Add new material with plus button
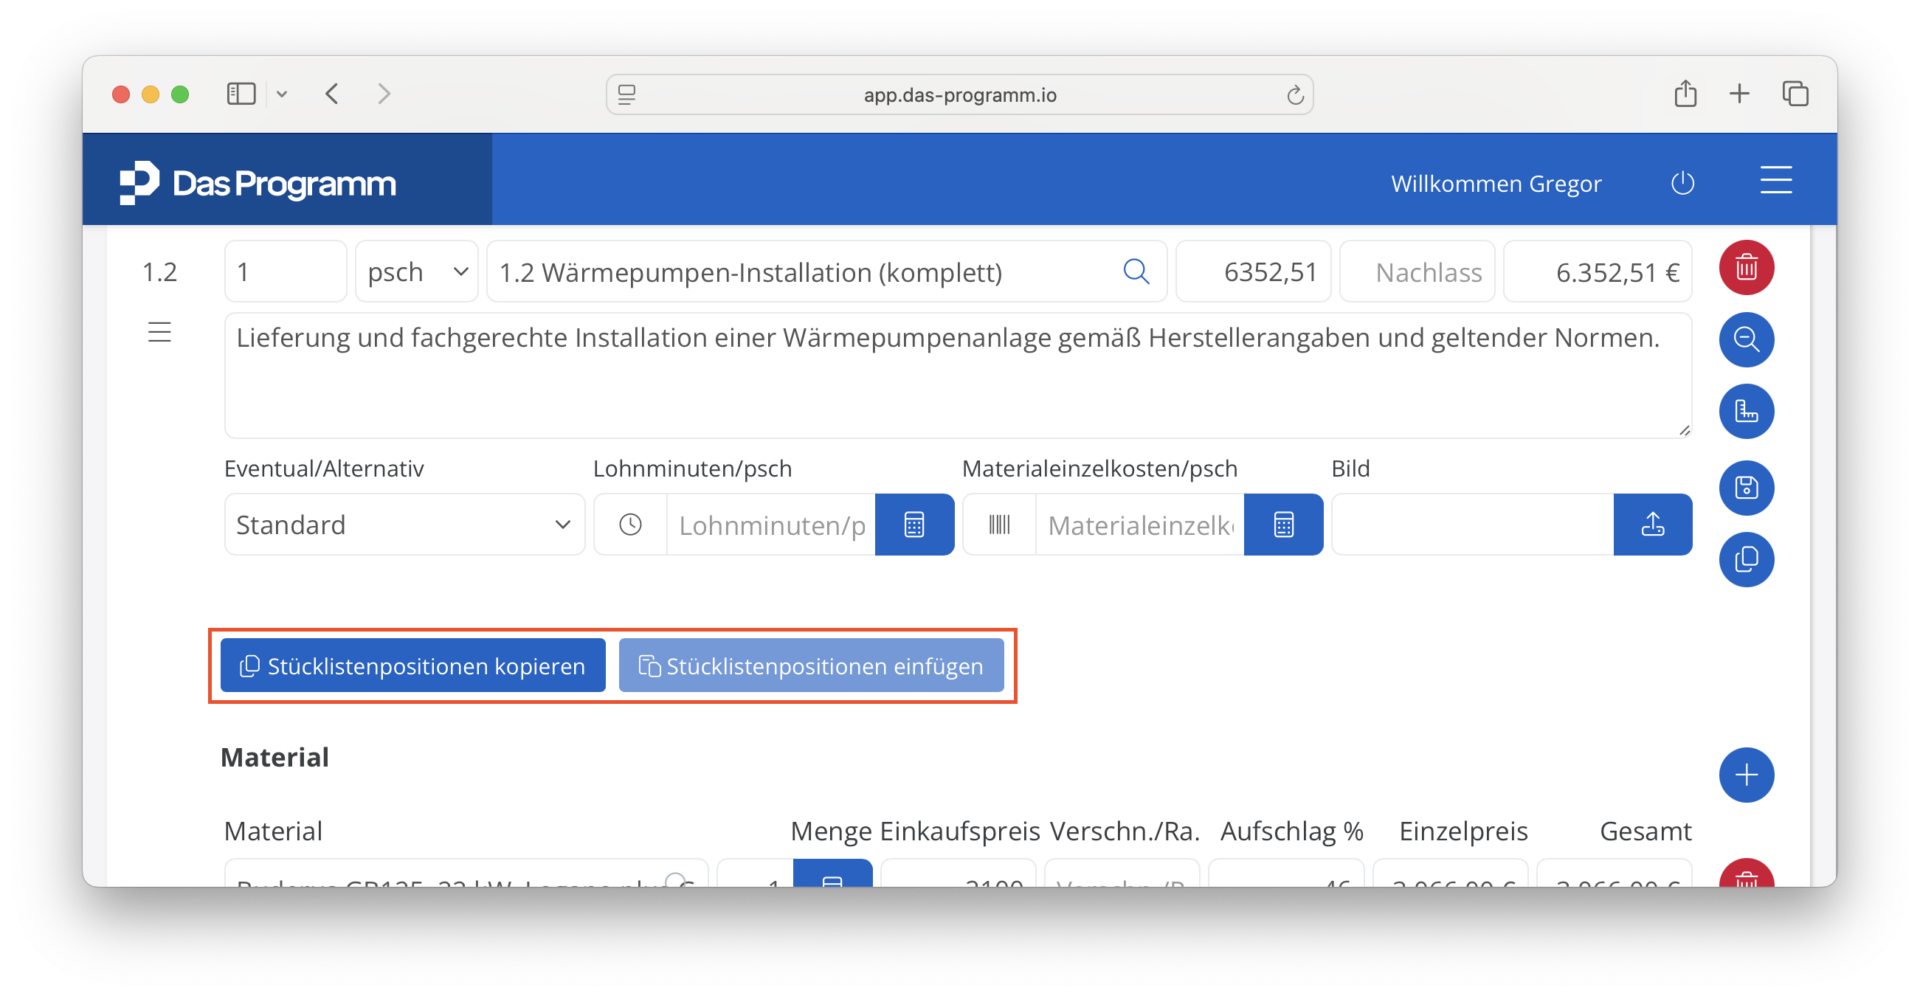 point(1746,775)
